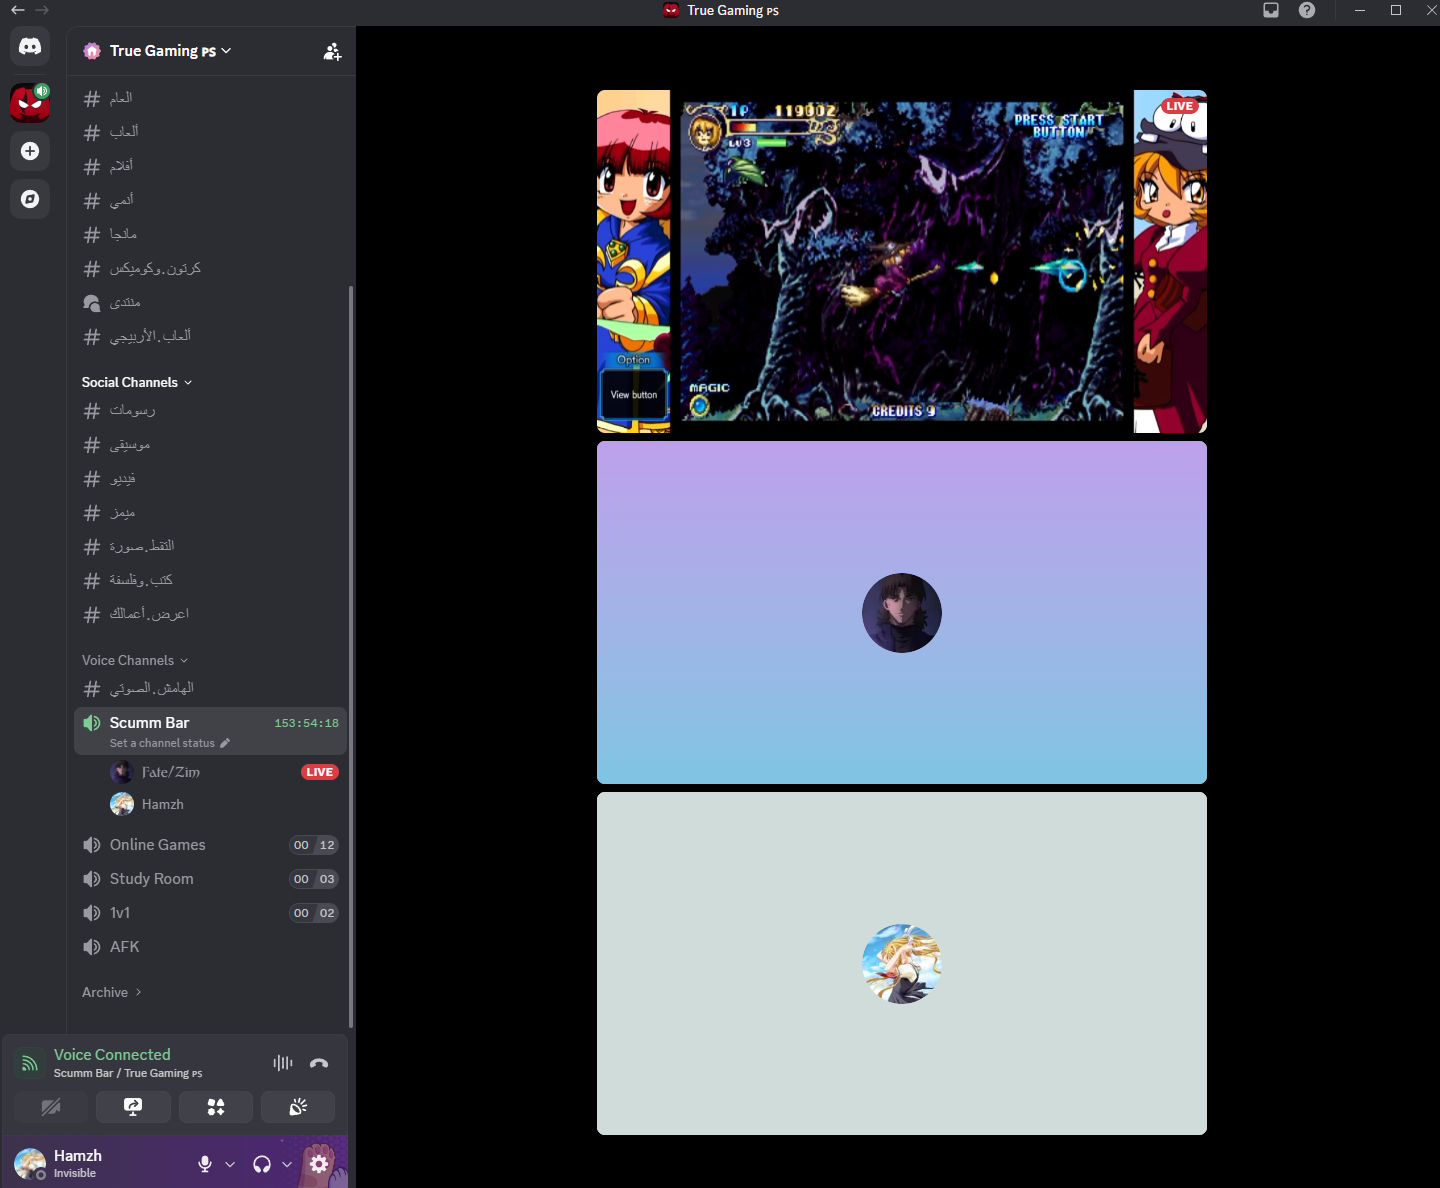Open the منتدى forum channel
The width and height of the screenshot is (1440, 1188).
210,302
